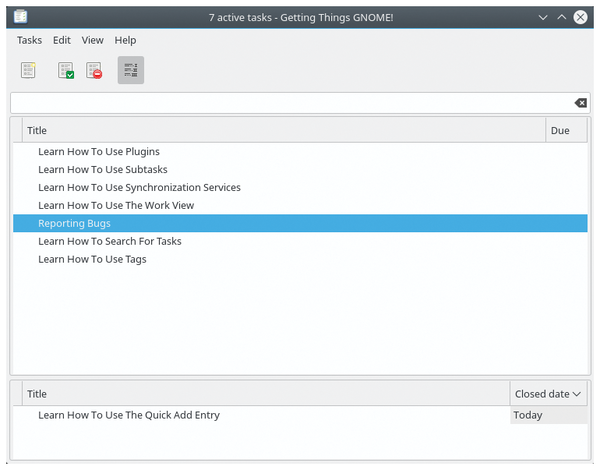
Task: Minimize the window using the down chevron
Action: pos(543,17)
